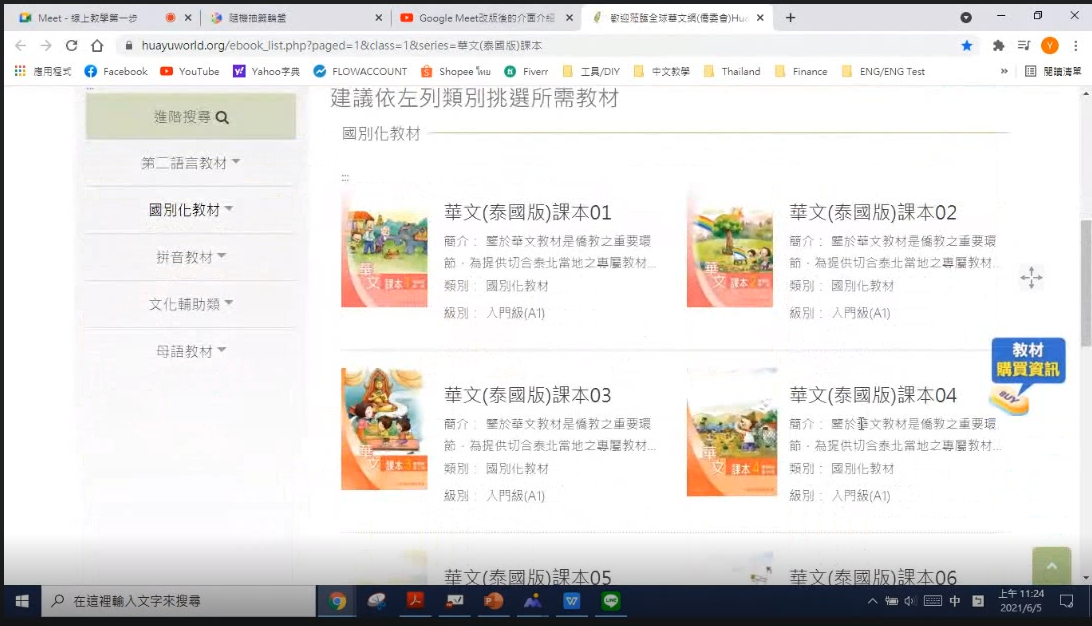Open the Yahoo字典 bookmark
This screenshot has height=626, width=1092.
coord(266,71)
